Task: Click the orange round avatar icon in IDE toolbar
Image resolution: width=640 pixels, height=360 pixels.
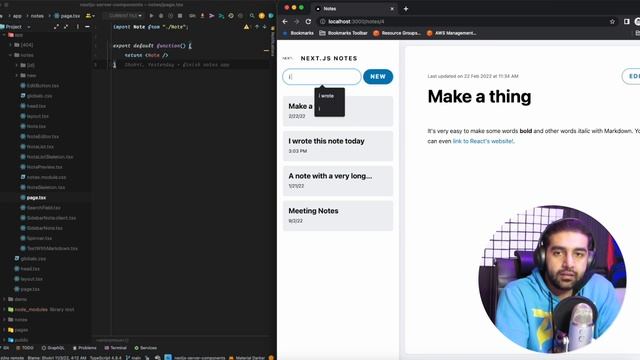Action: pyautogui.click(x=262, y=16)
